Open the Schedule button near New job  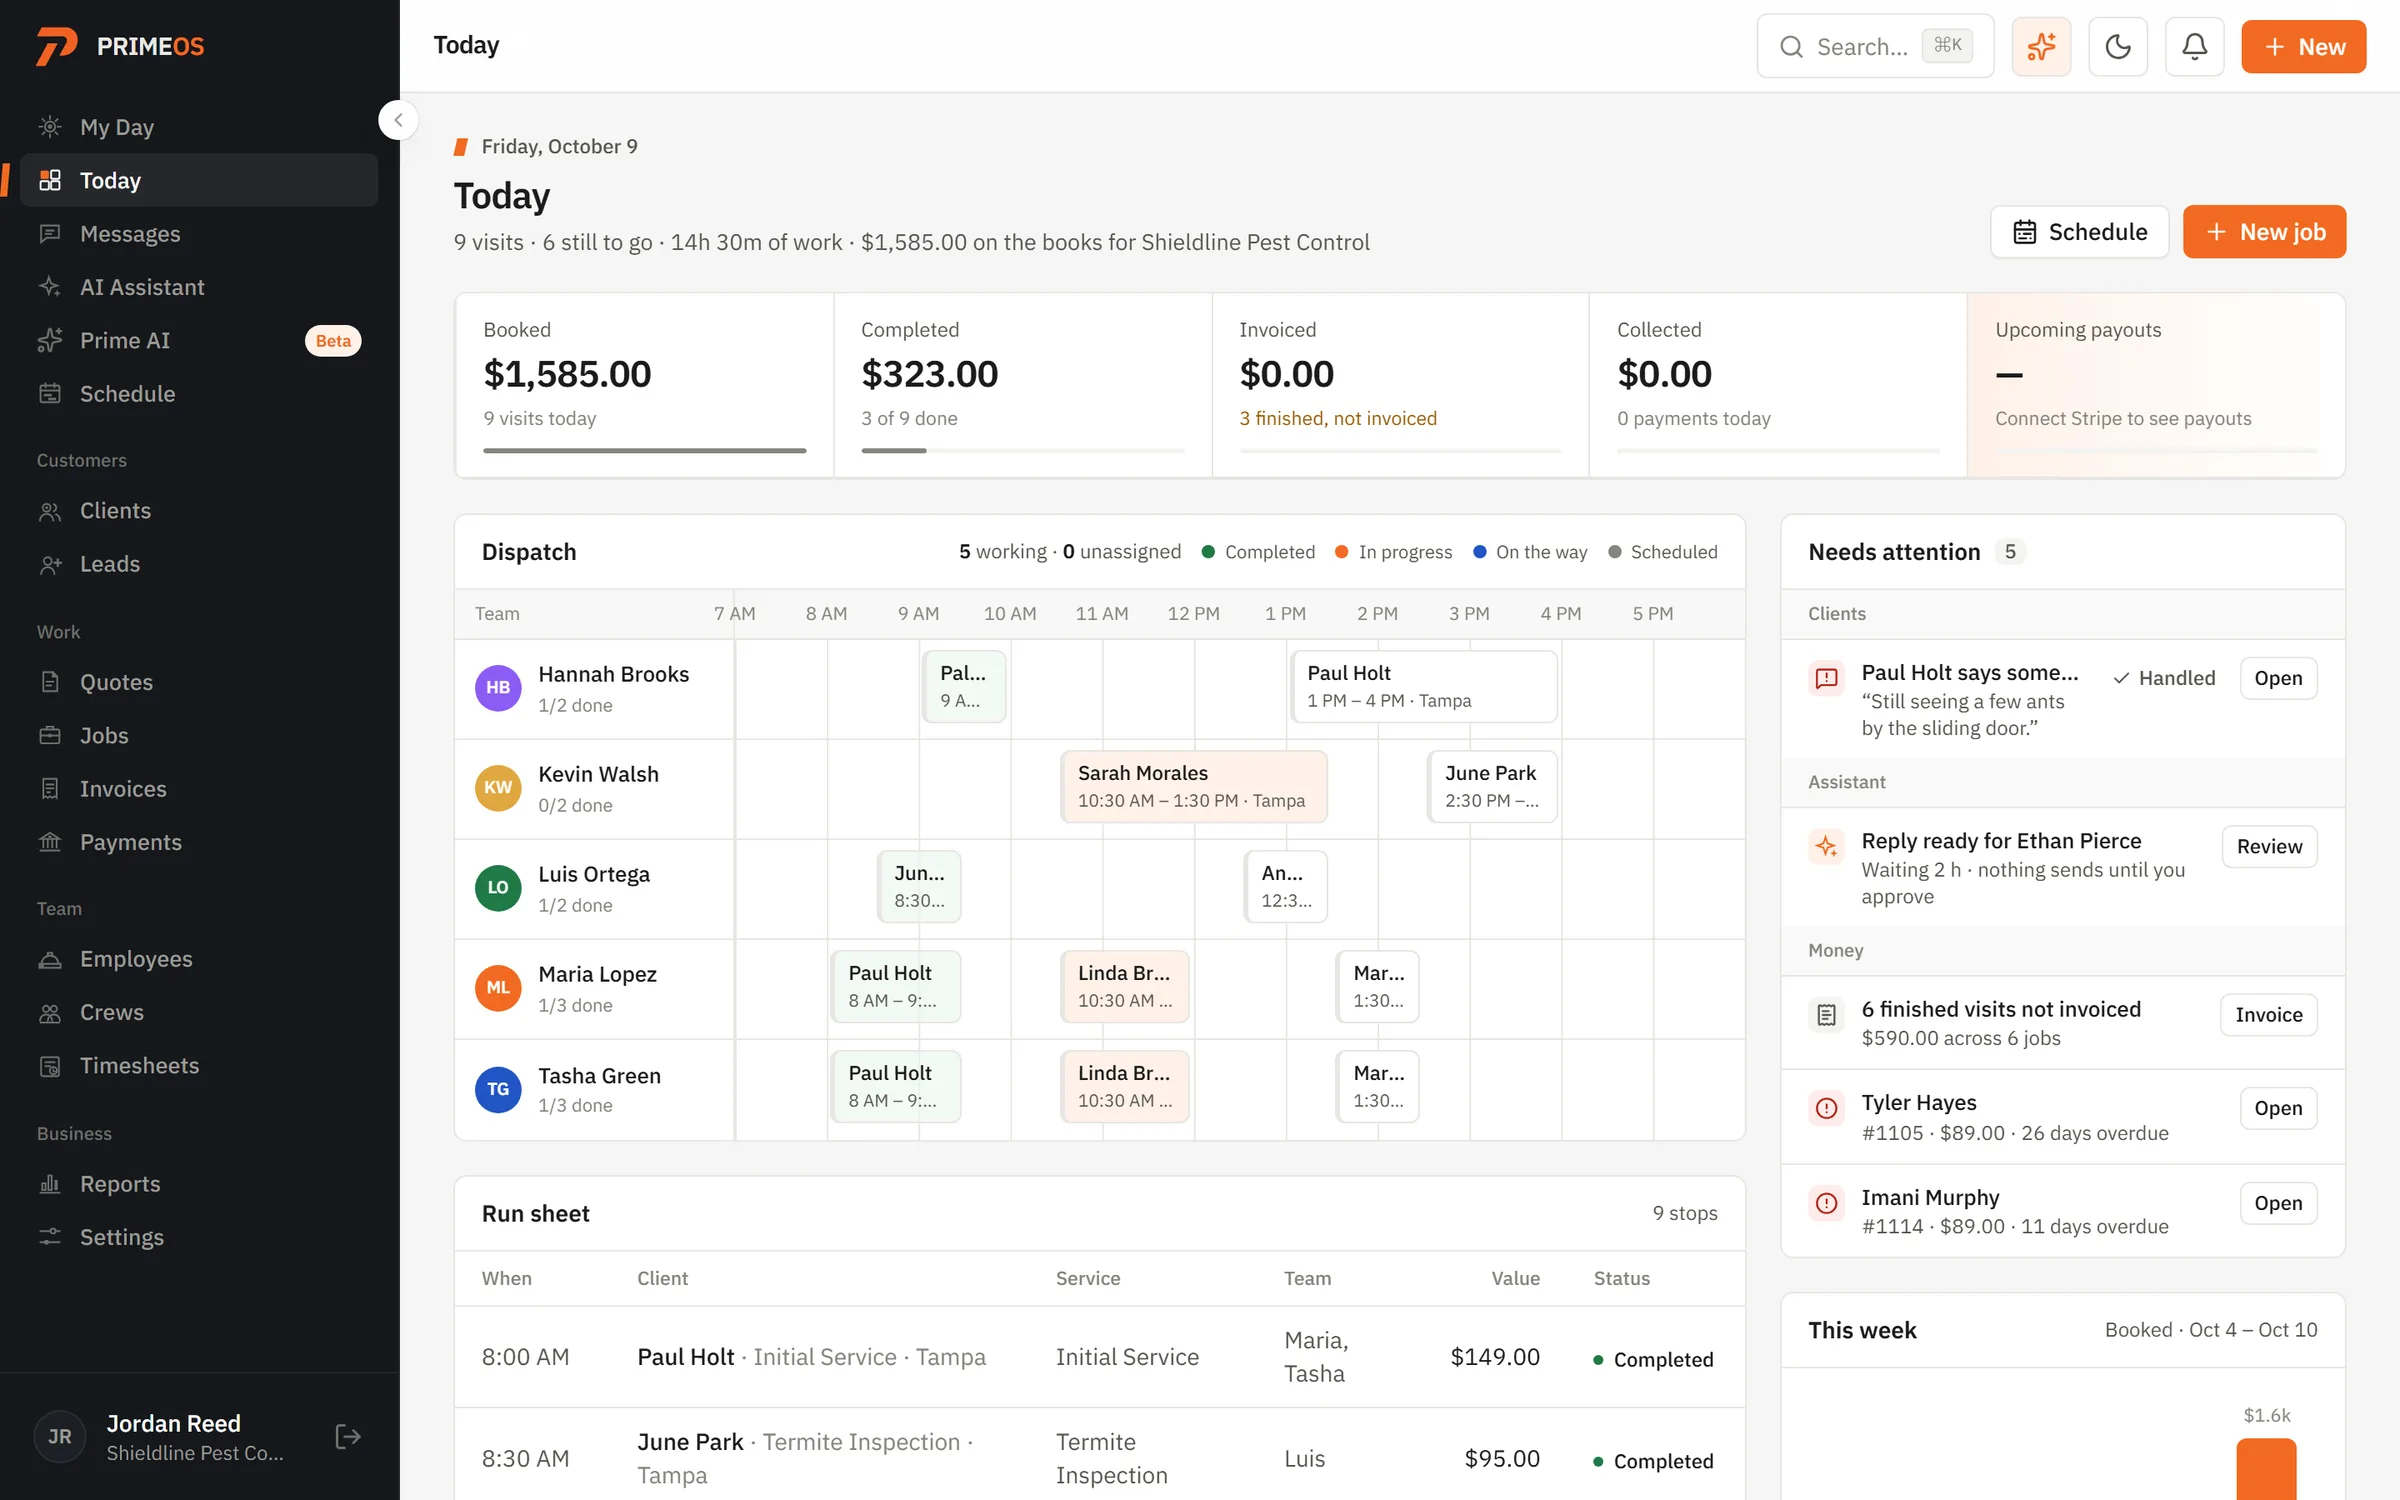click(x=2079, y=232)
